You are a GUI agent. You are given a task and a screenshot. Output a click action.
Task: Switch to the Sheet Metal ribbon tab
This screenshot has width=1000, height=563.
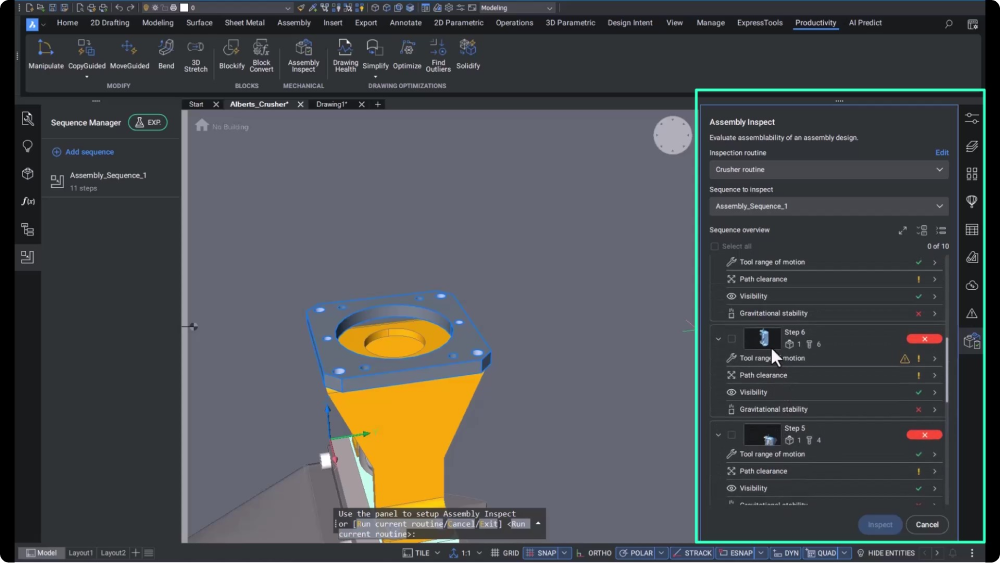[x=245, y=22]
